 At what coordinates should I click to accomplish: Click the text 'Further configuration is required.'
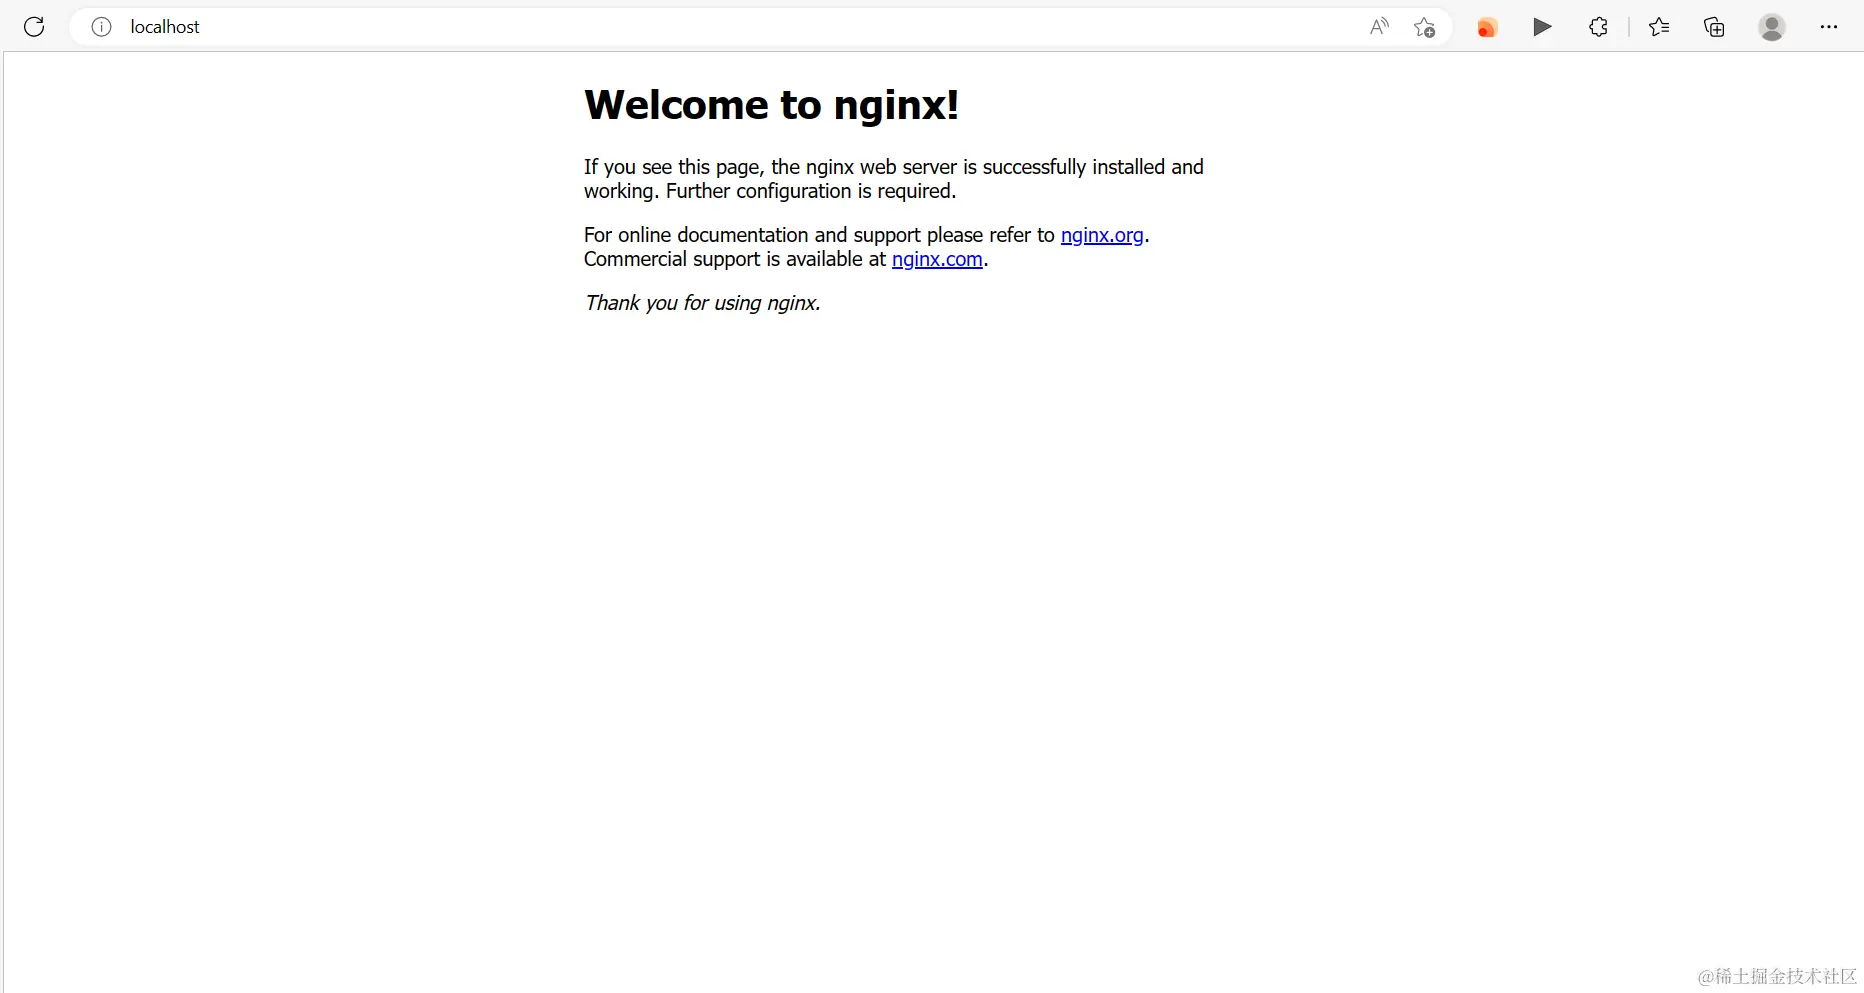coord(811,191)
